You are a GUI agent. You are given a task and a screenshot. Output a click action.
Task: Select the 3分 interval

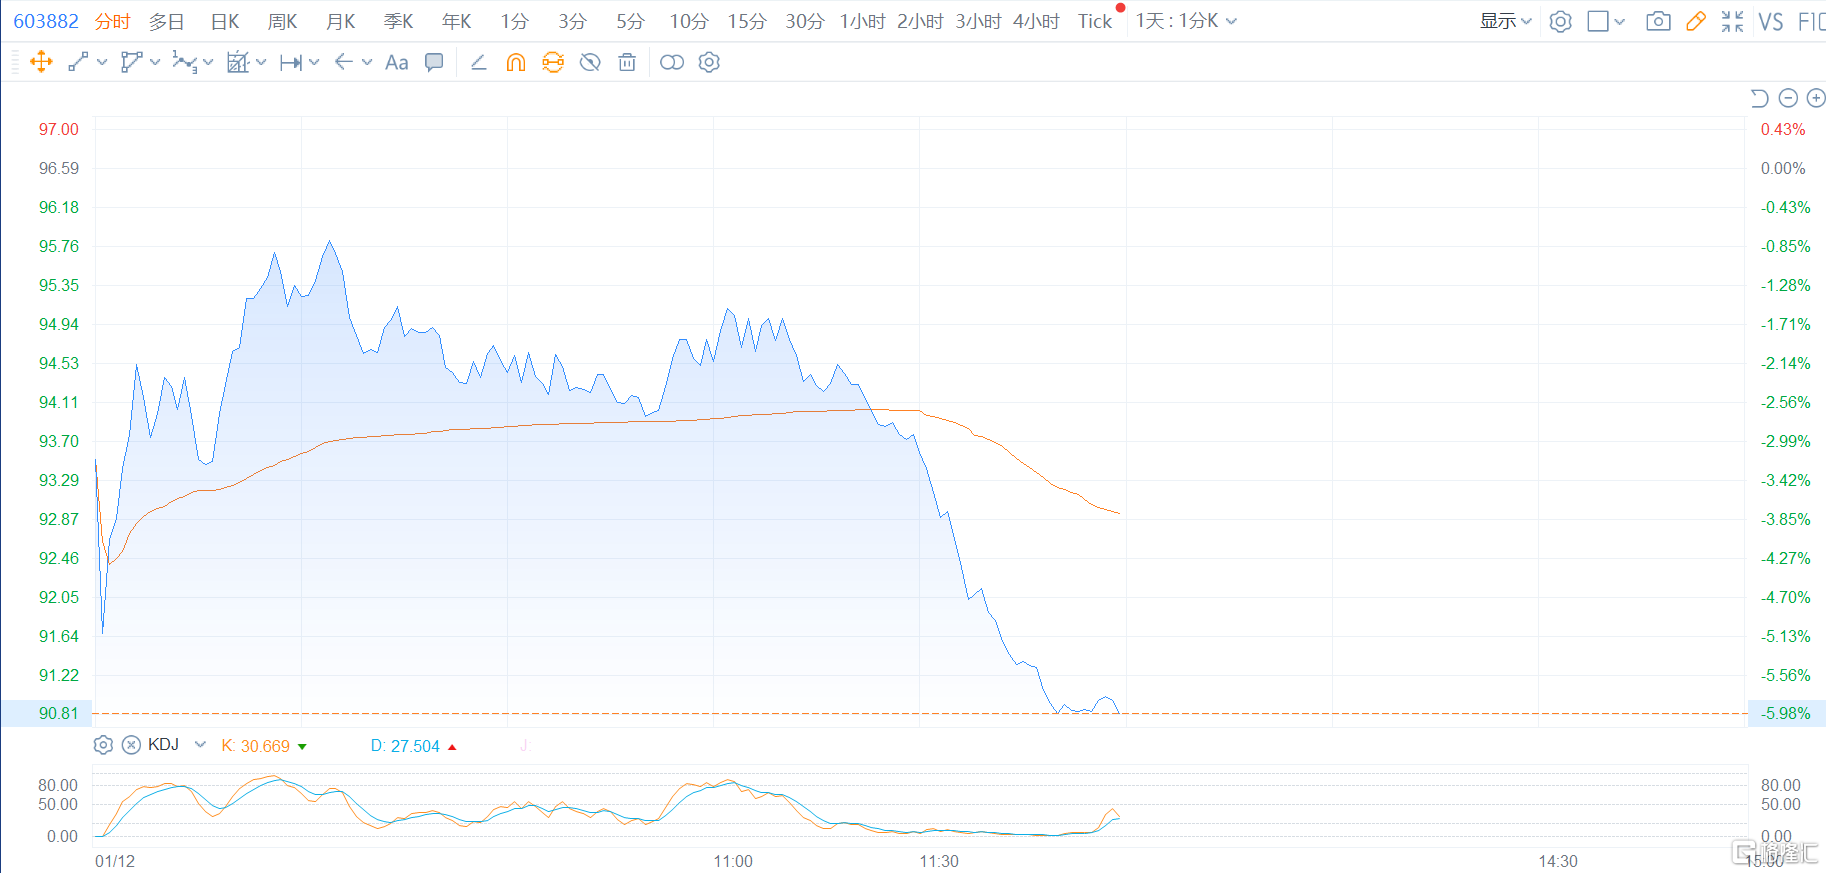coord(573,21)
